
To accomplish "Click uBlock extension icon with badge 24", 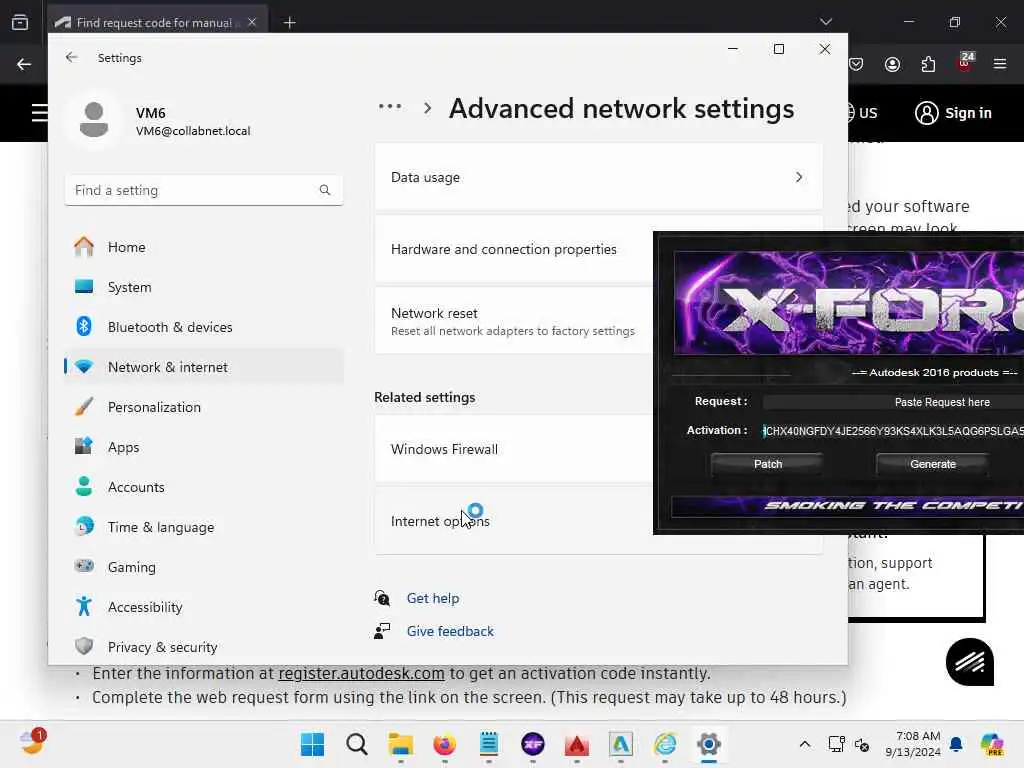I will coord(965,62).
